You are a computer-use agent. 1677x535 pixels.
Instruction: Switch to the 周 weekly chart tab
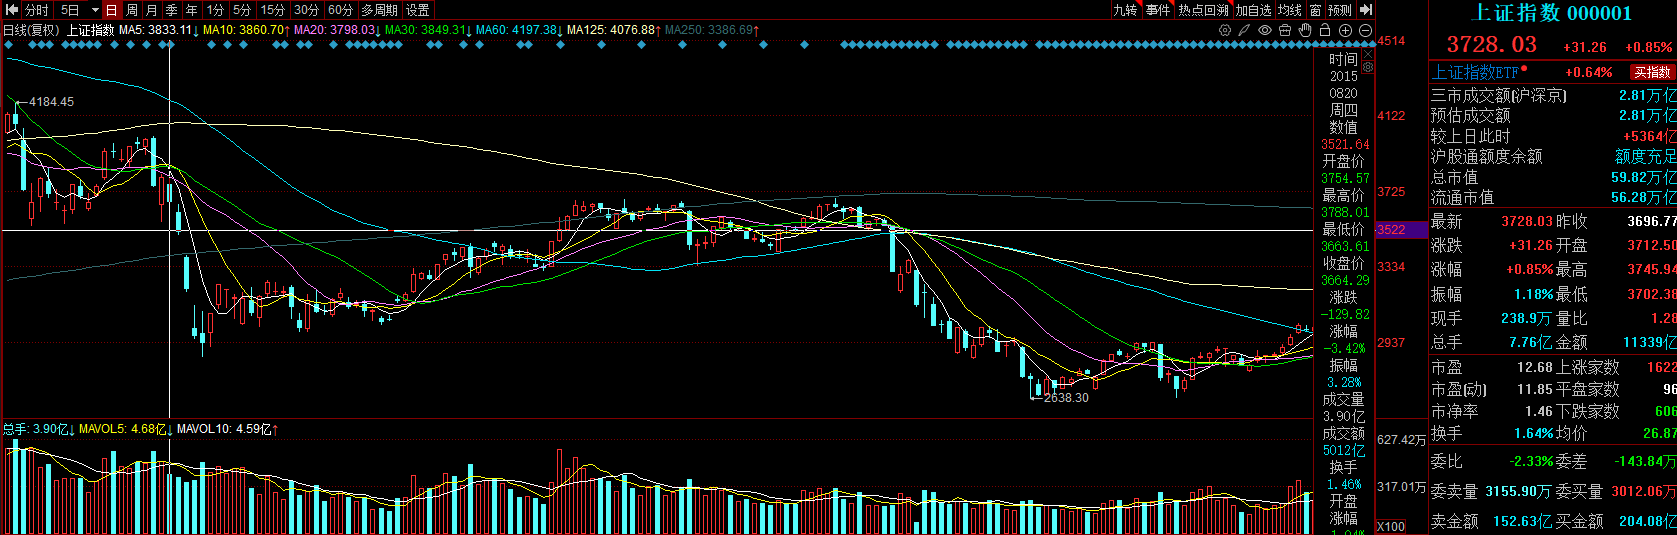tap(132, 10)
